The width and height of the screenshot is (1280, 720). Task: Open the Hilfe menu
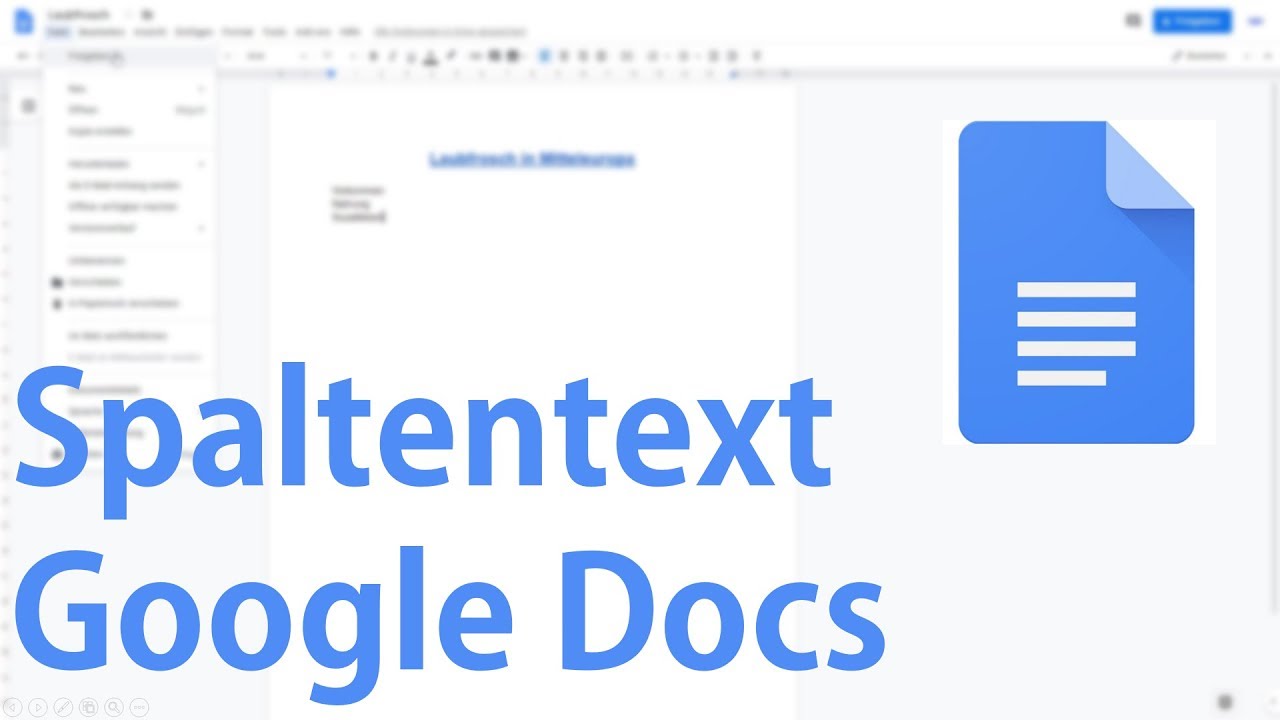(x=350, y=32)
